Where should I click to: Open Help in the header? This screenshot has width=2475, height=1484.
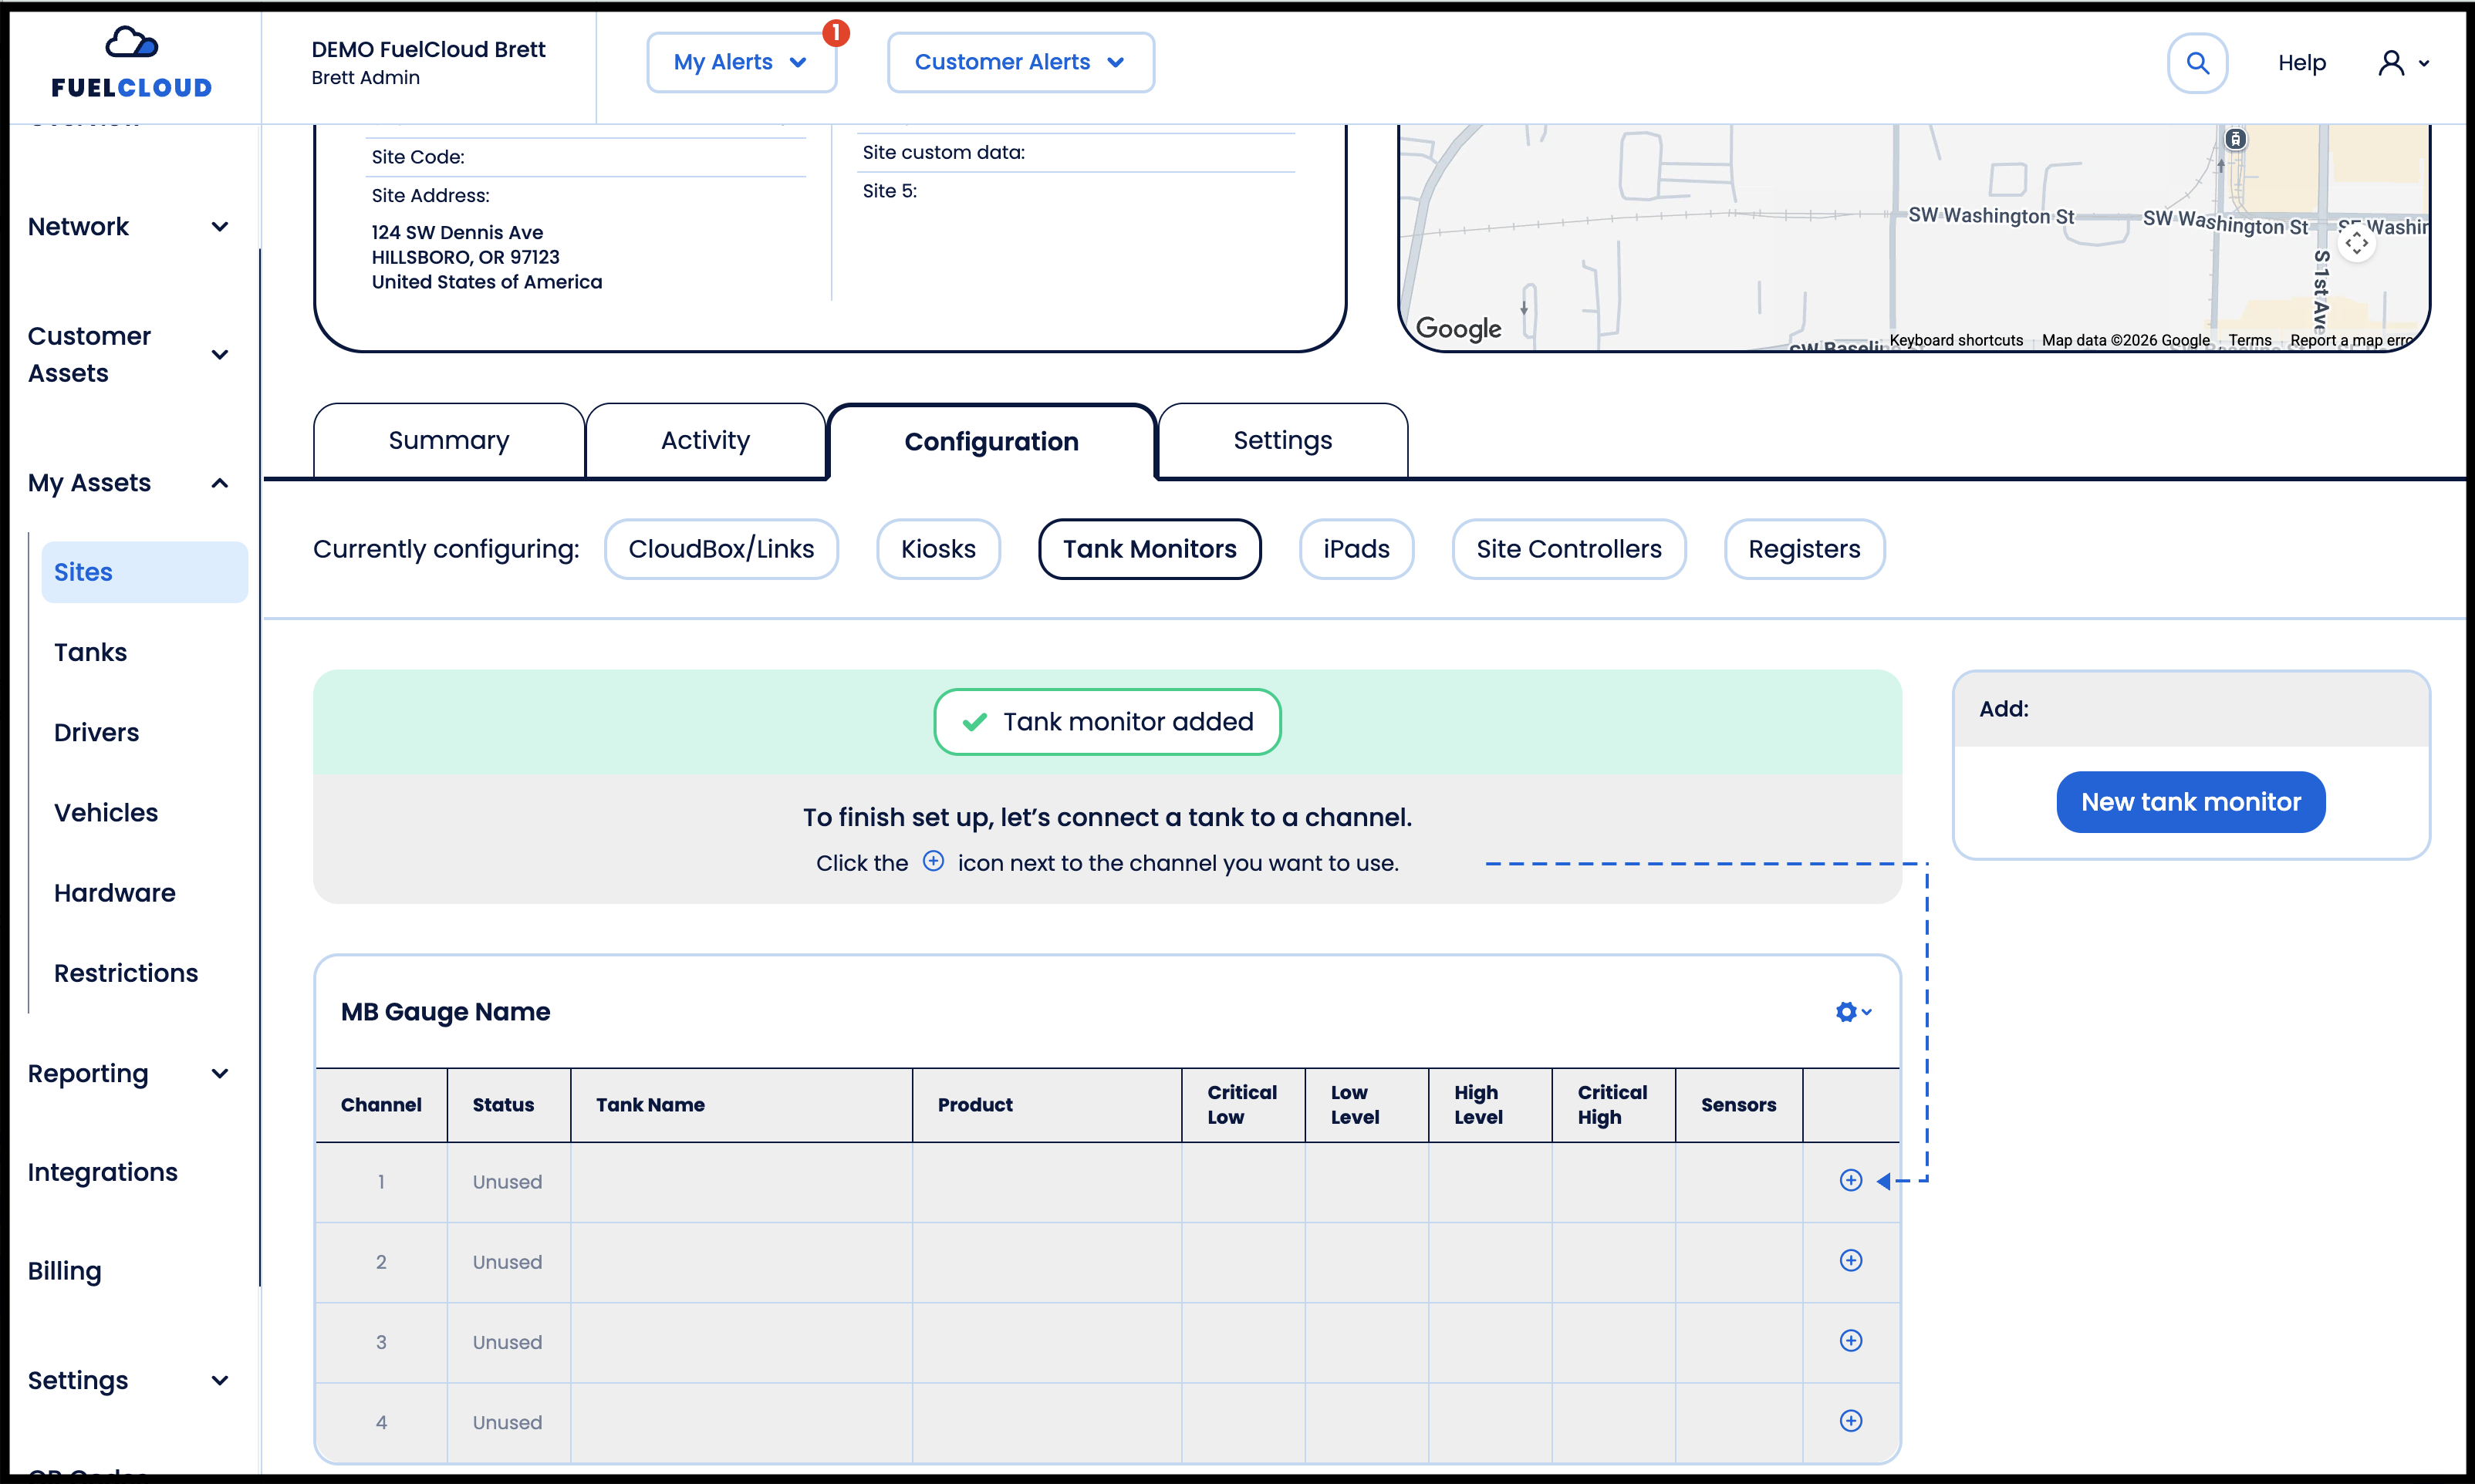pos(2301,63)
